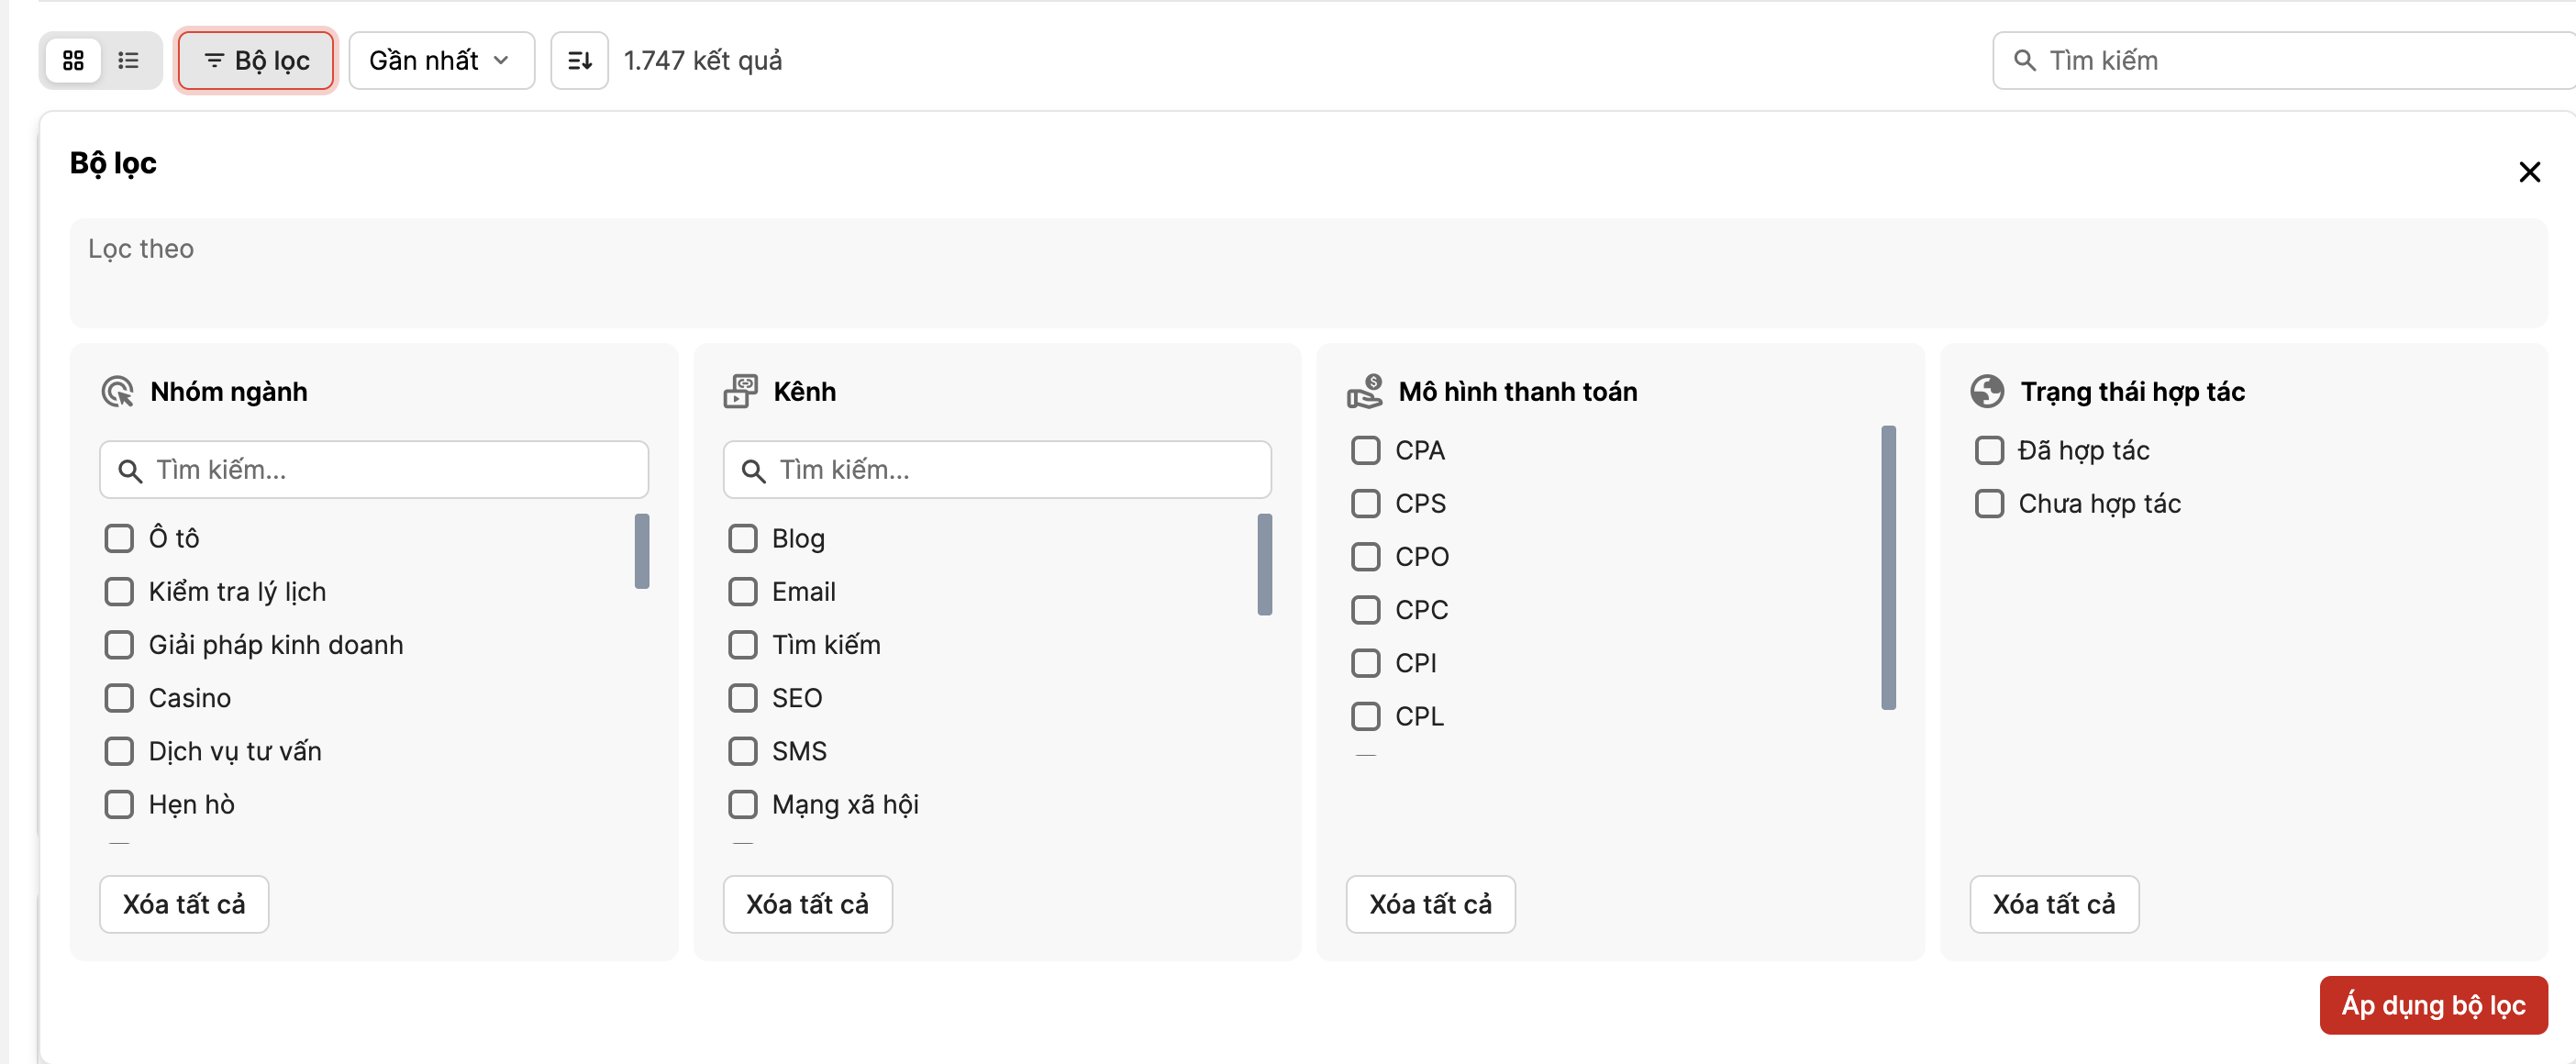Close the Bộ lọc panel with X
Image resolution: width=2576 pixels, height=1064 pixels.
click(x=2529, y=172)
